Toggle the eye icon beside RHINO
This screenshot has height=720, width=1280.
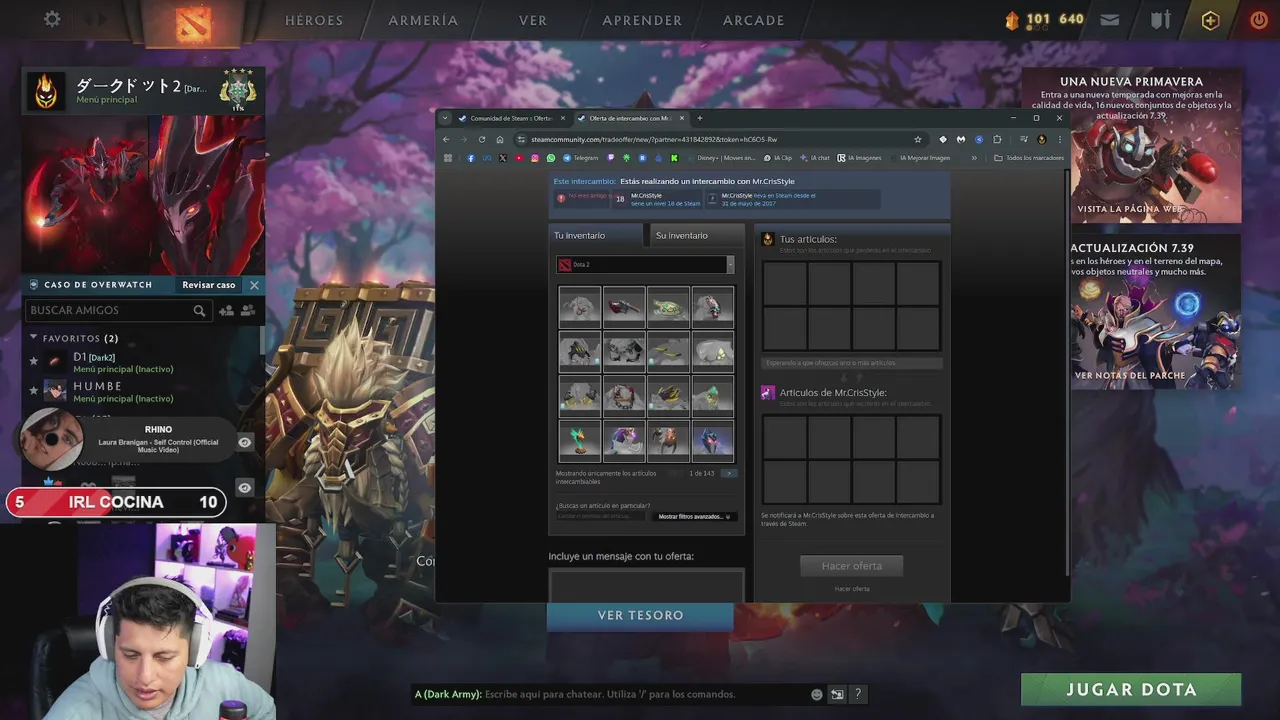pos(245,442)
